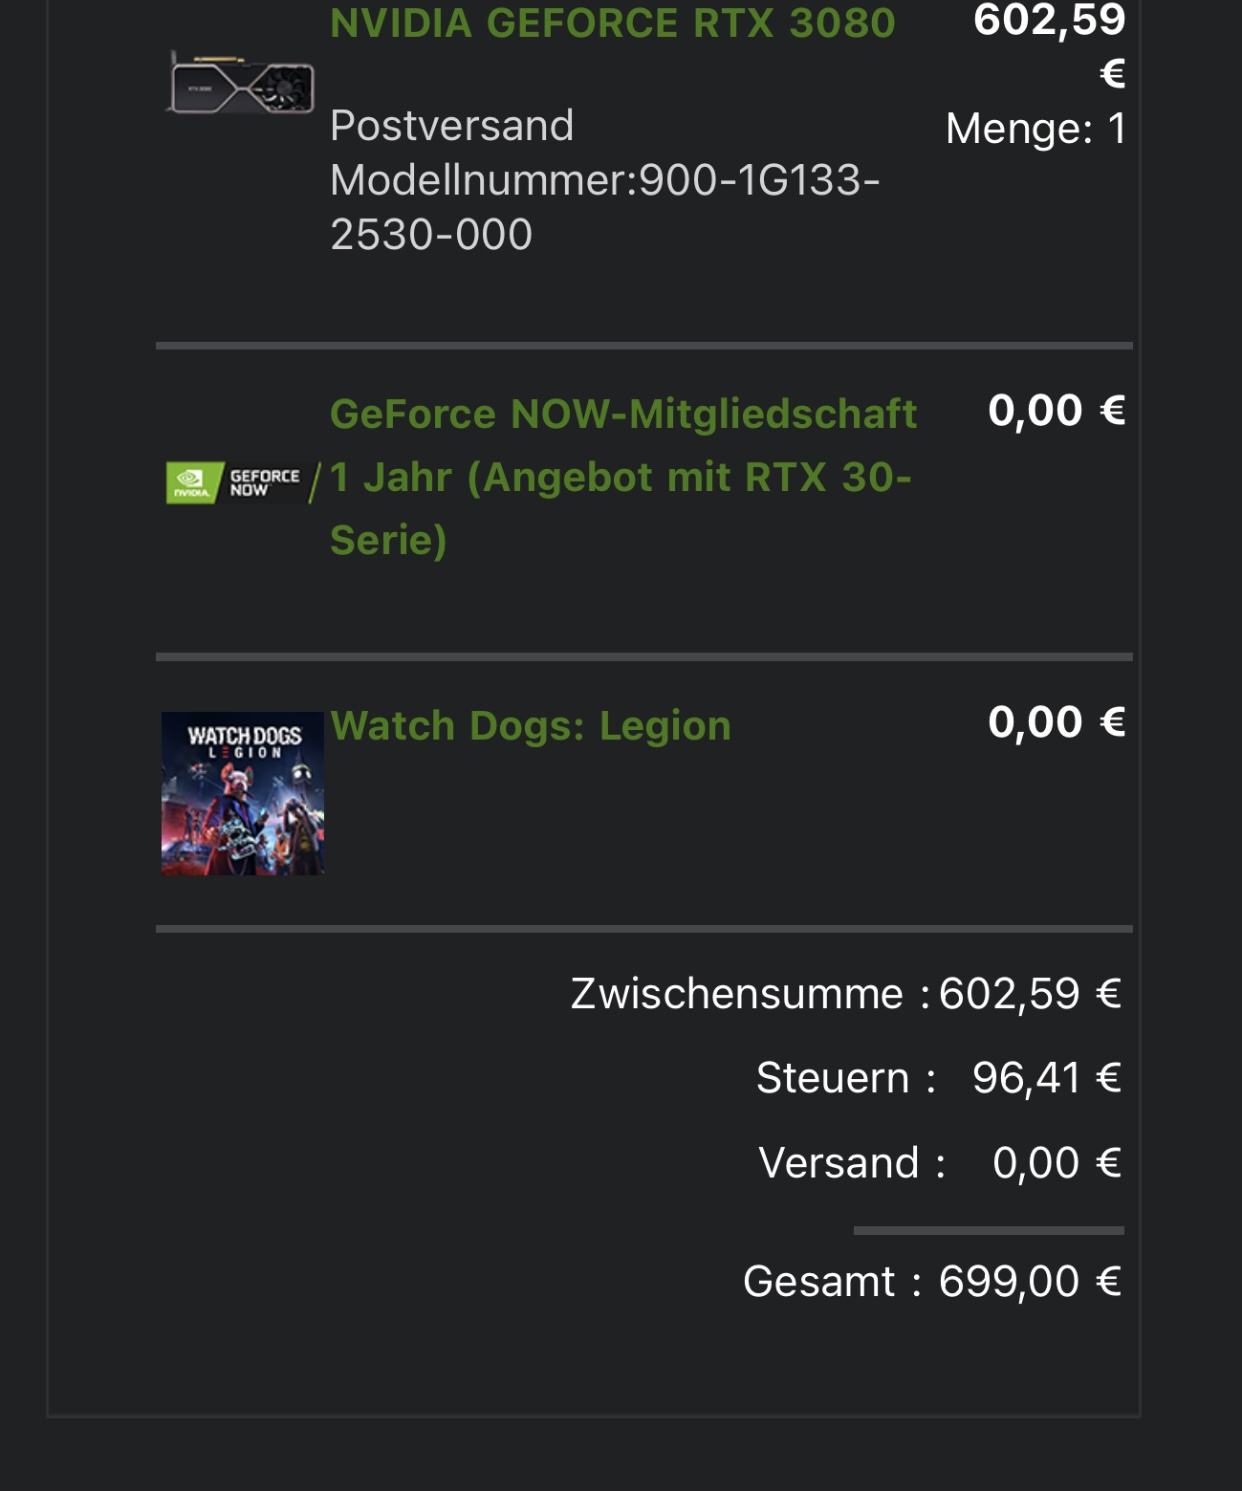
Task: Open the Watch Dogs: Legion title link
Action: pos(530,726)
